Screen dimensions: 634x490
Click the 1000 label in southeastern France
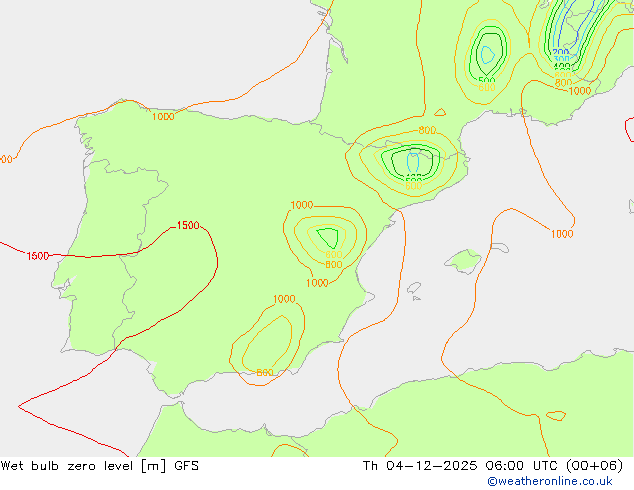click(x=580, y=91)
